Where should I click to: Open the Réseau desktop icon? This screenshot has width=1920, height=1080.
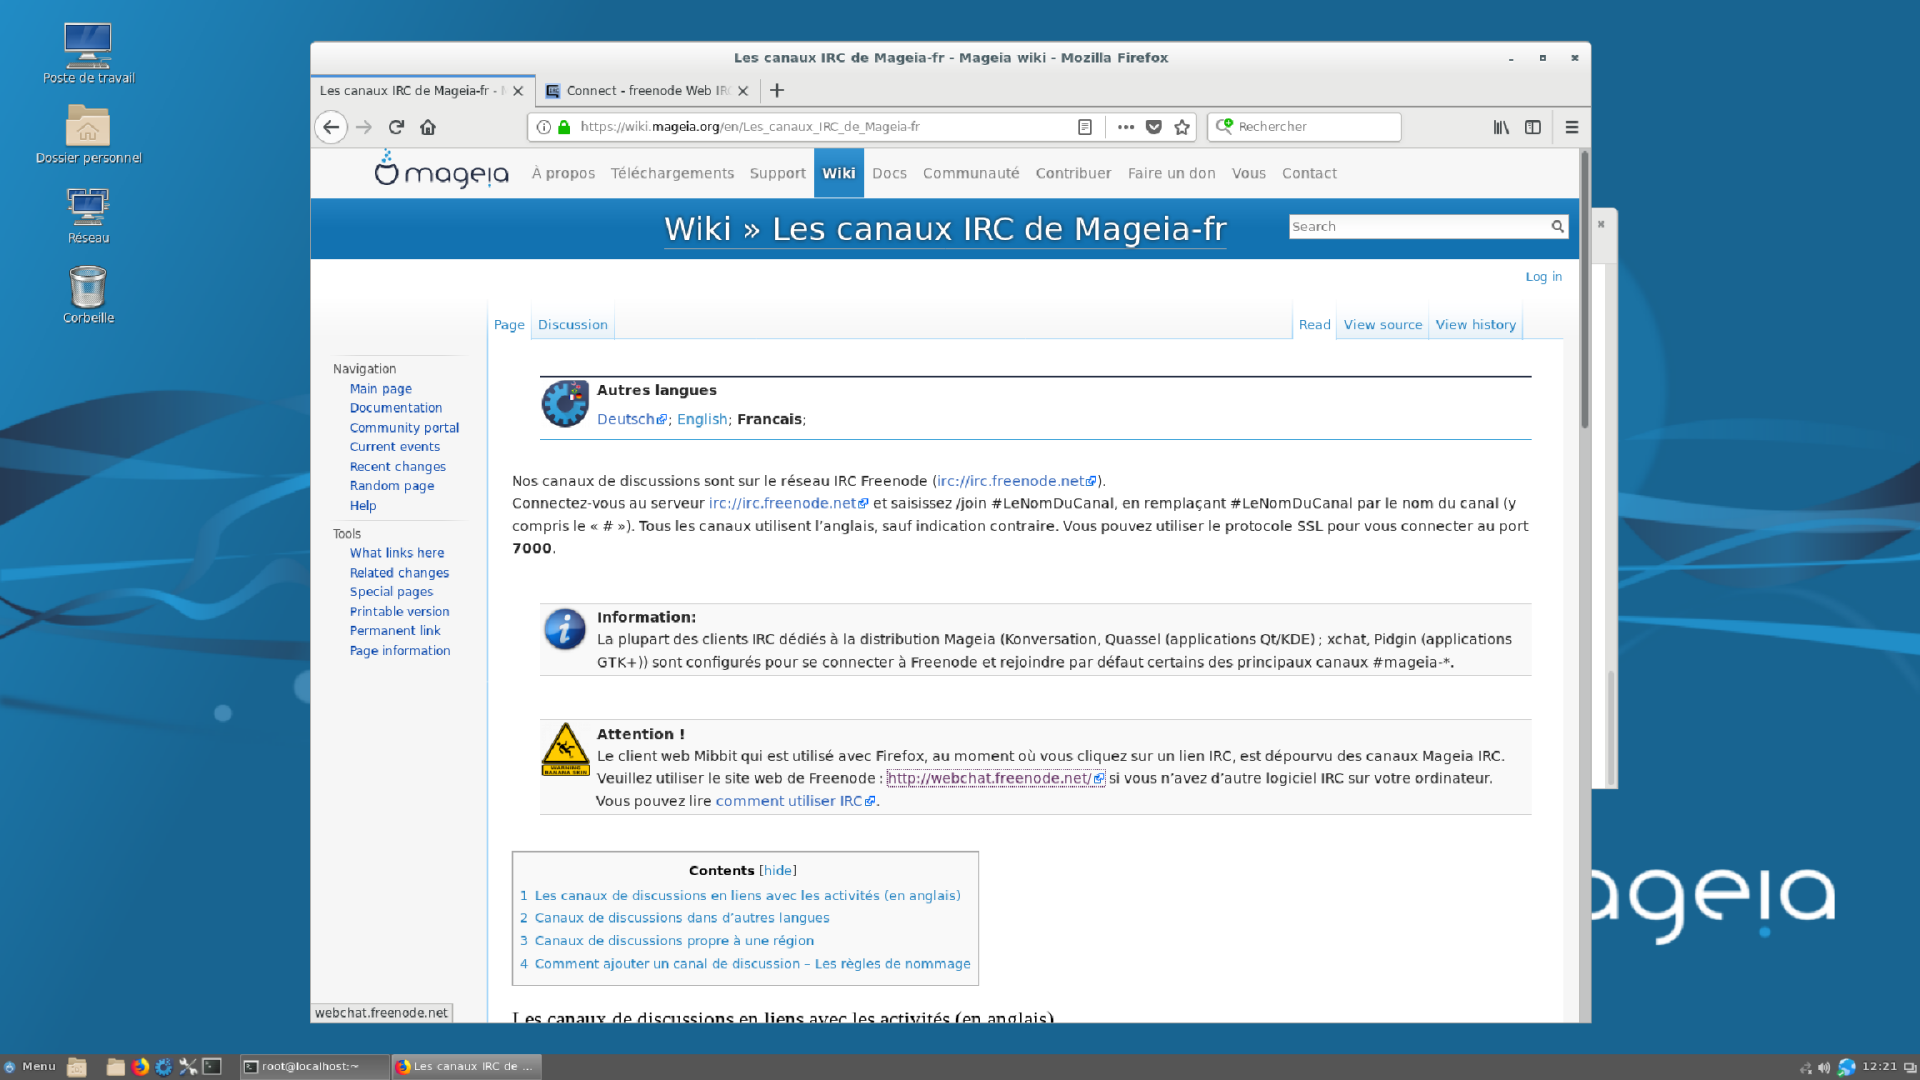click(88, 214)
